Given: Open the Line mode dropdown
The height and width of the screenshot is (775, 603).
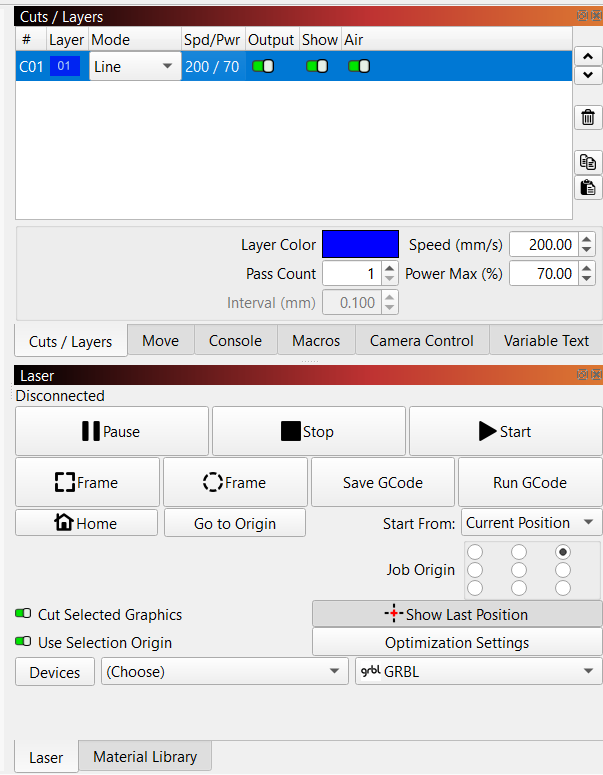Looking at the screenshot, I should coord(134,67).
